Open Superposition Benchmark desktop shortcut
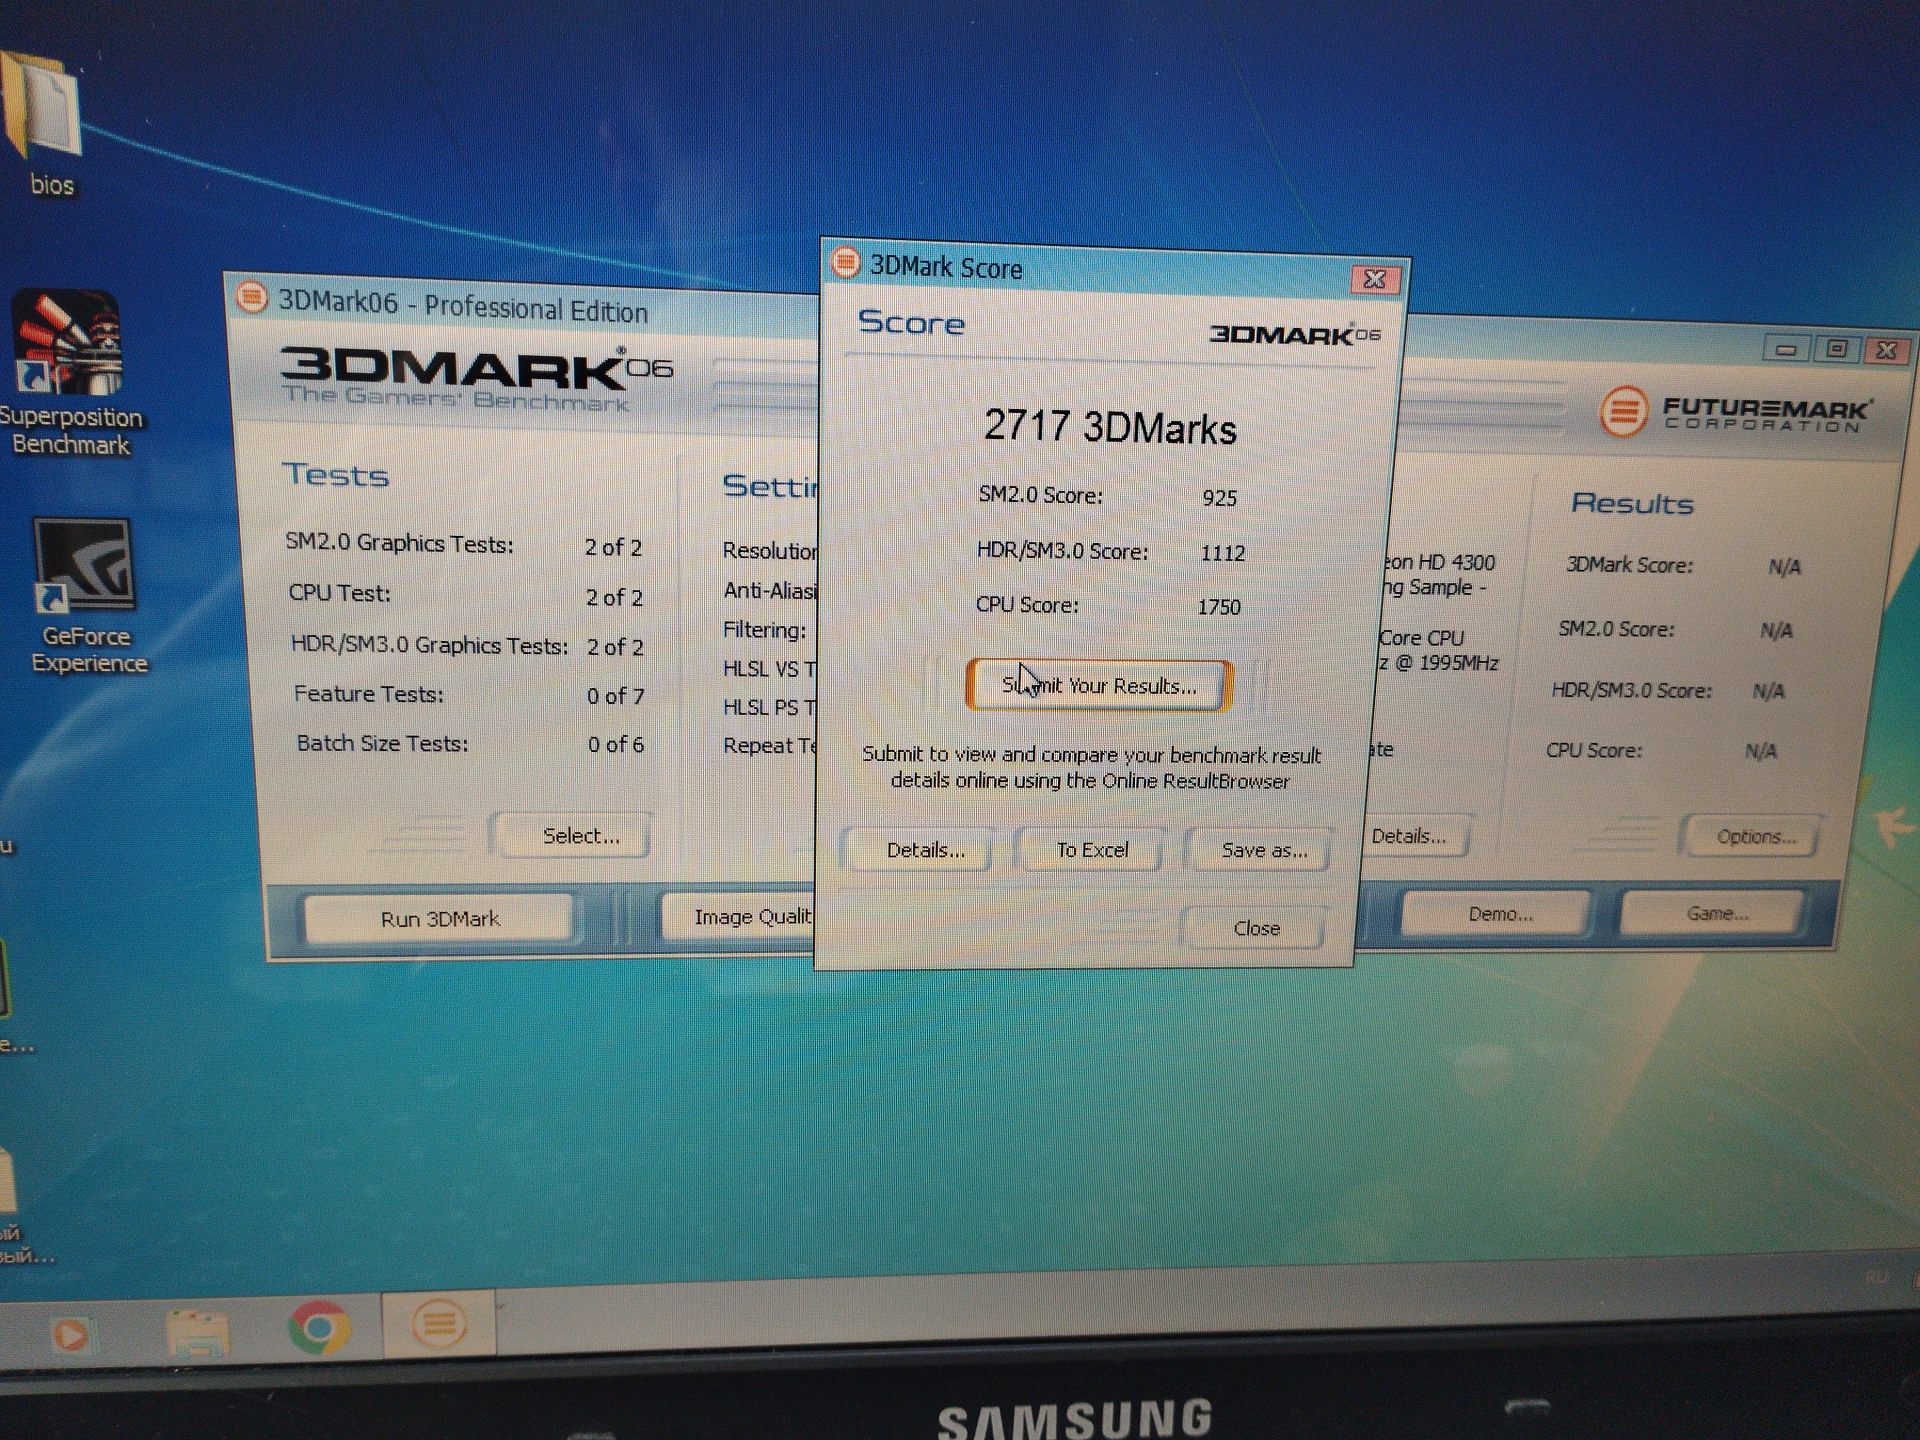This screenshot has width=1920, height=1440. click(x=70, y=375)
